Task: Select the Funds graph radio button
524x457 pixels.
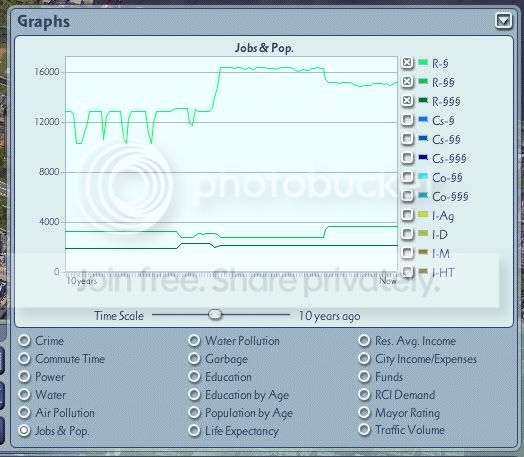Action: [x=364, y=376]
